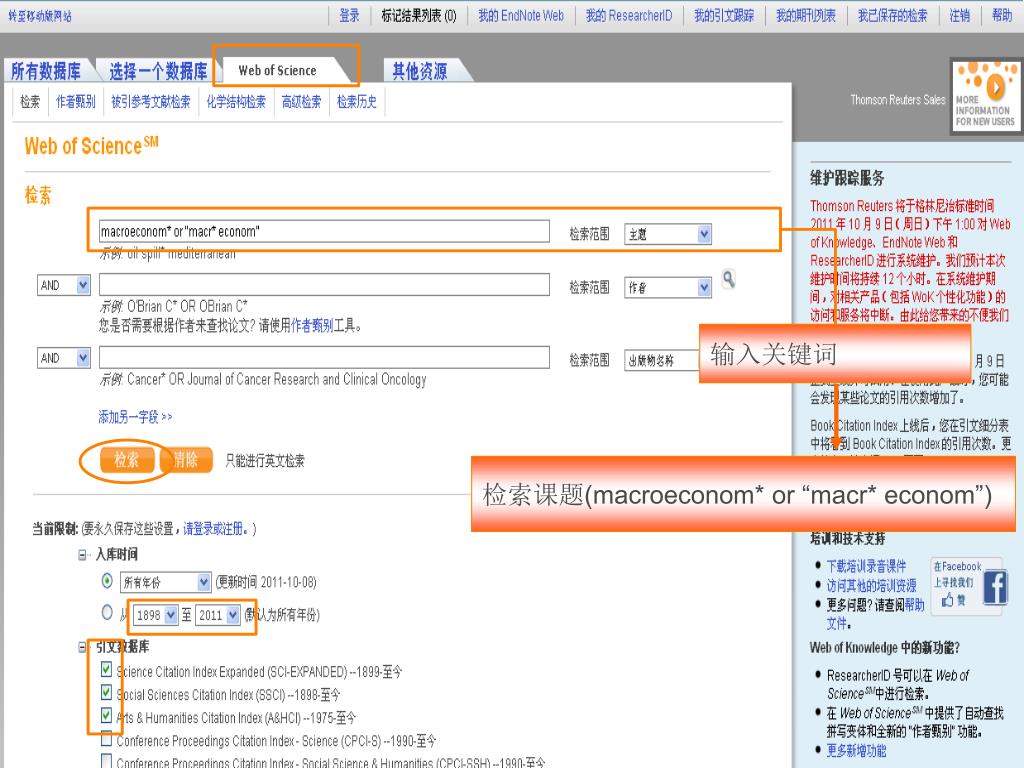Open the basic Search sub-tab
The image size is (1024, 768).
tap(30, 101)
